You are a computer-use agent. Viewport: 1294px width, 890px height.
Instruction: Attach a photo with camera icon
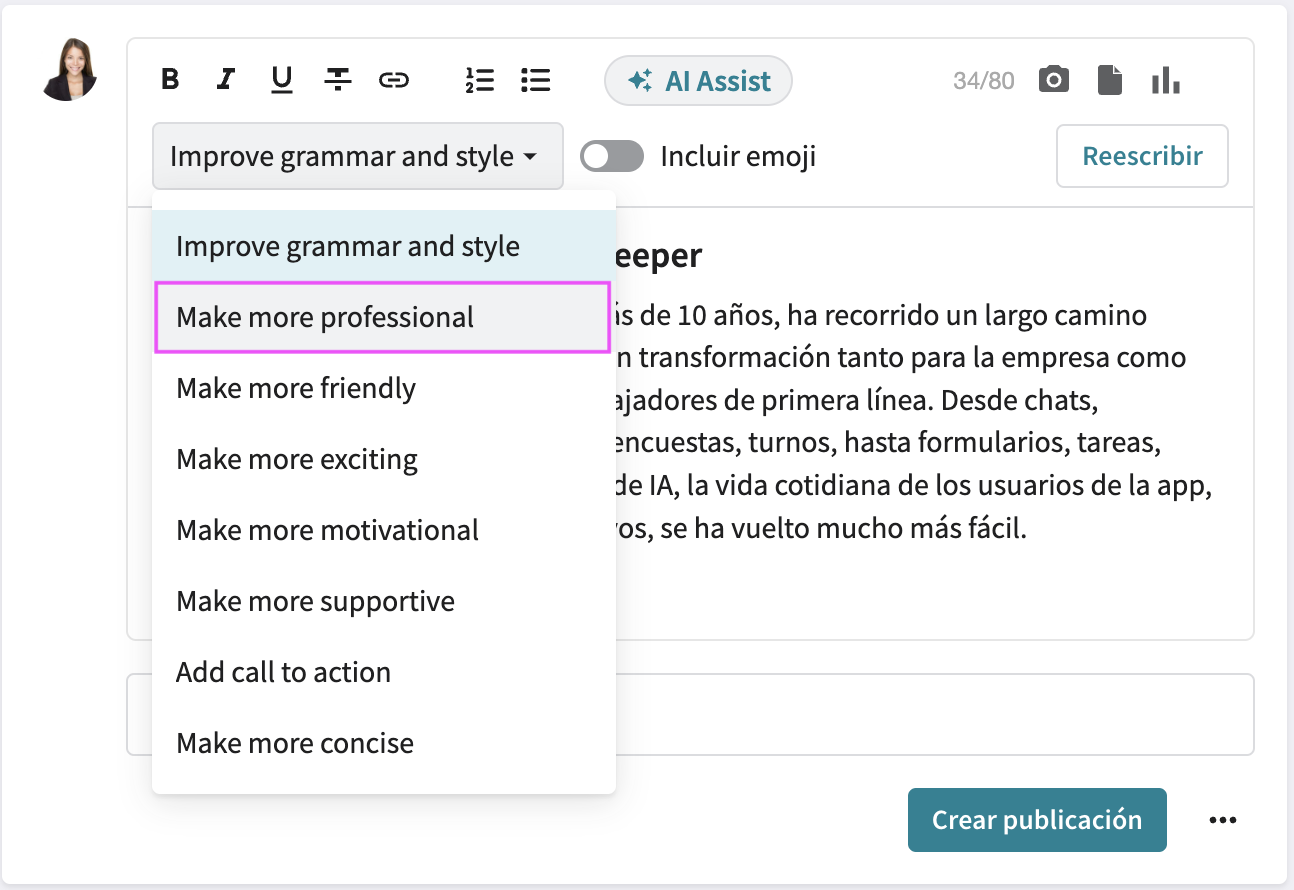point(1053,80)
